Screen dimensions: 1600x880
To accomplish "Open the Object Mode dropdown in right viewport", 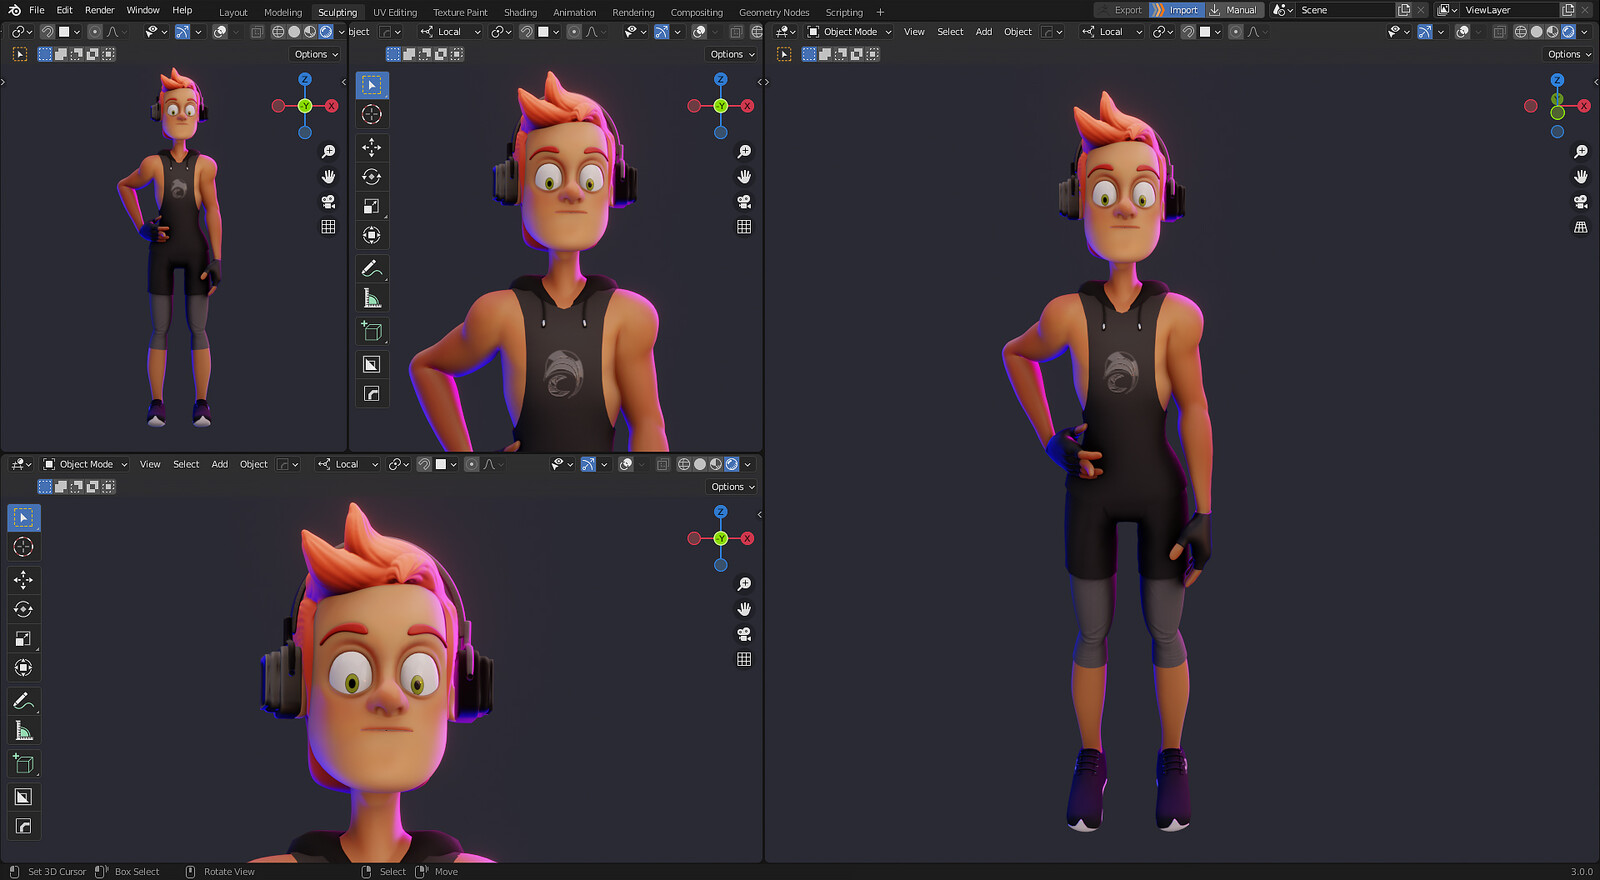I will pyautogui.click(x=850, y=32).
